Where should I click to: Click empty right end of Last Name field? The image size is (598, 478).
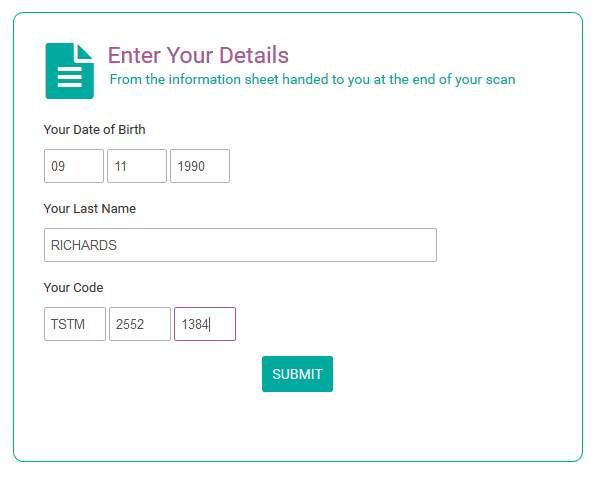[x=381, y=245]
